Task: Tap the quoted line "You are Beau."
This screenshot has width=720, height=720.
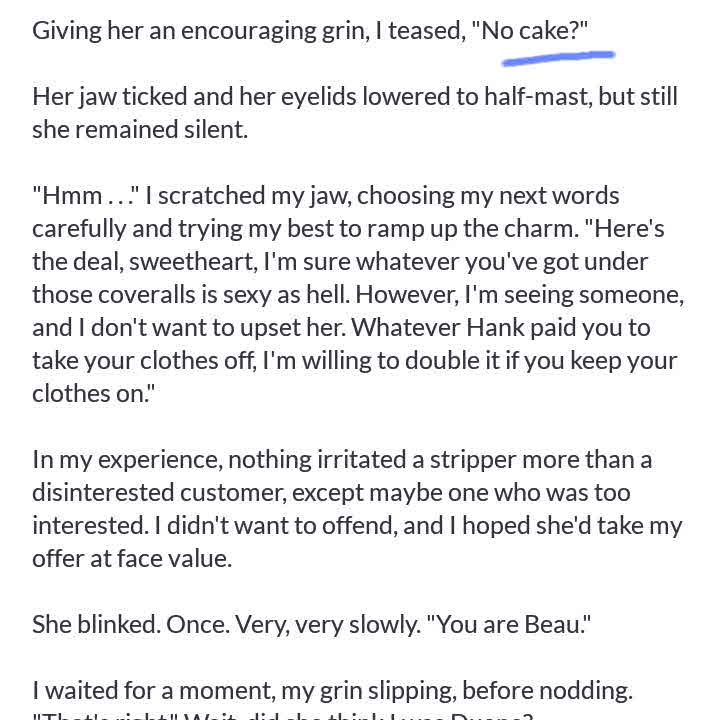Action: pos(509,624)
